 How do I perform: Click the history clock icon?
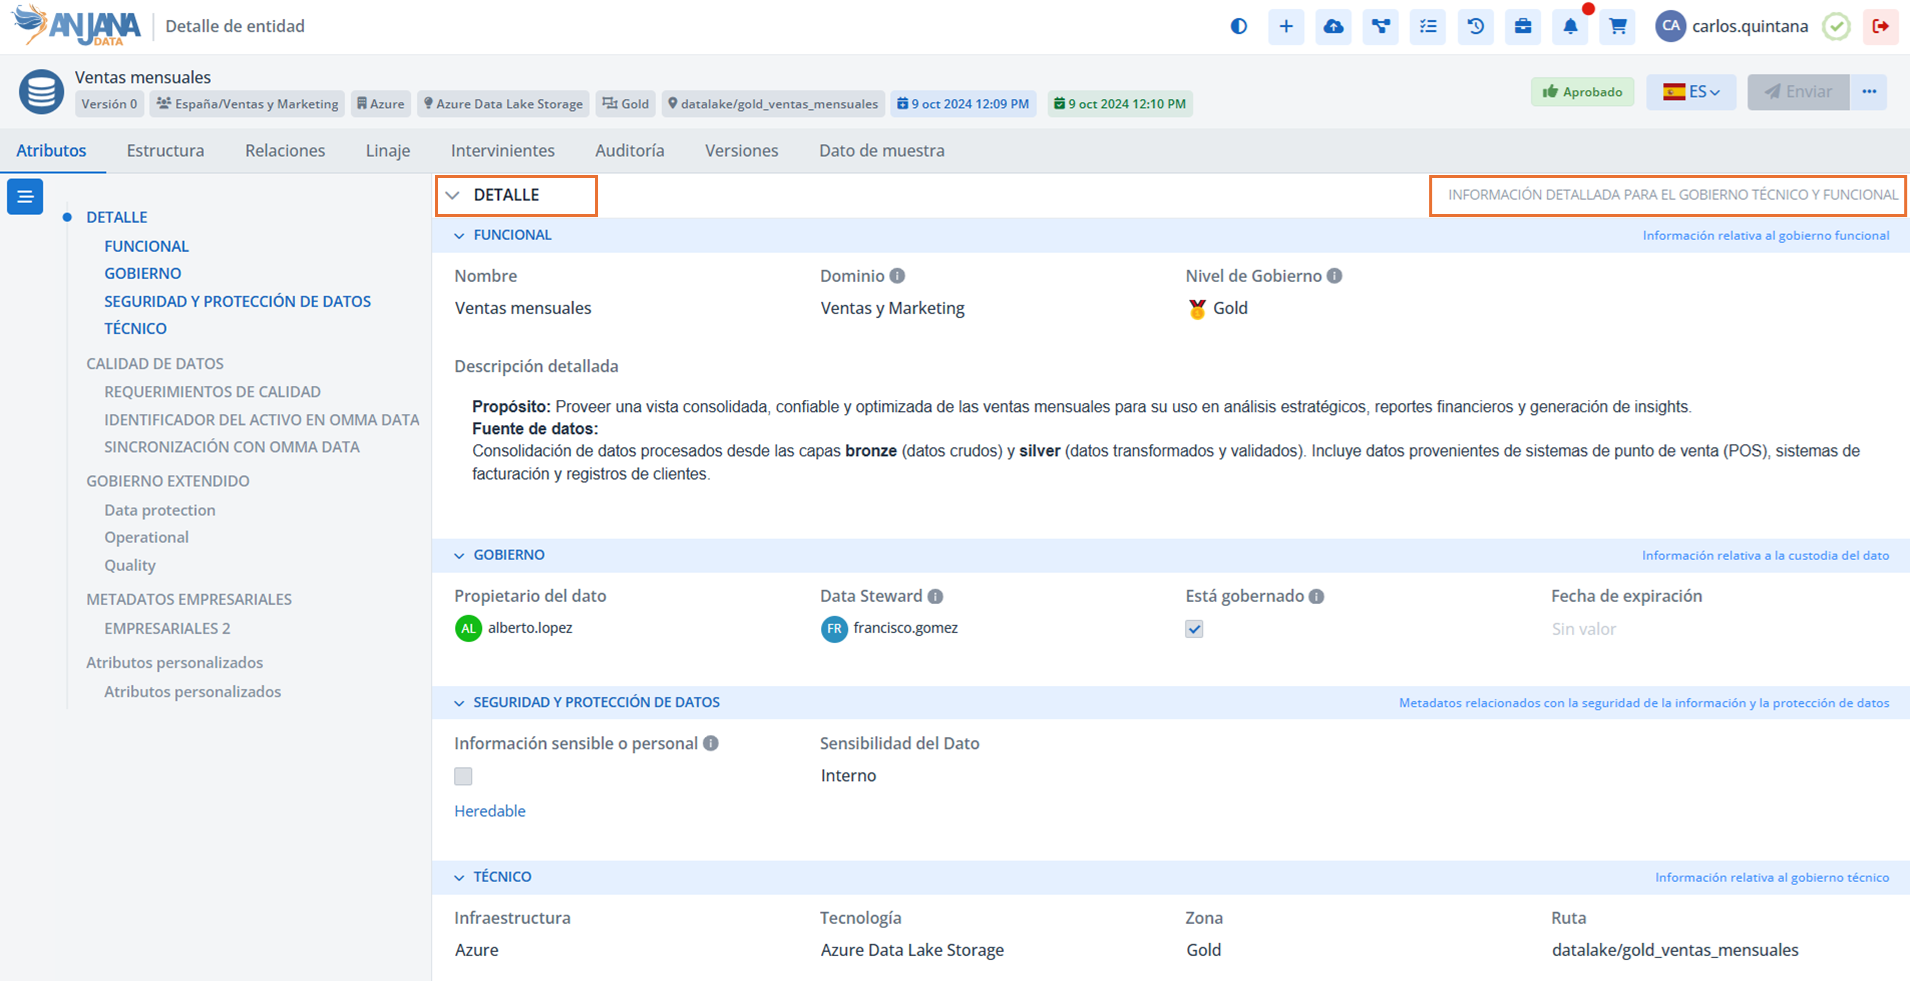(1475, 27)
